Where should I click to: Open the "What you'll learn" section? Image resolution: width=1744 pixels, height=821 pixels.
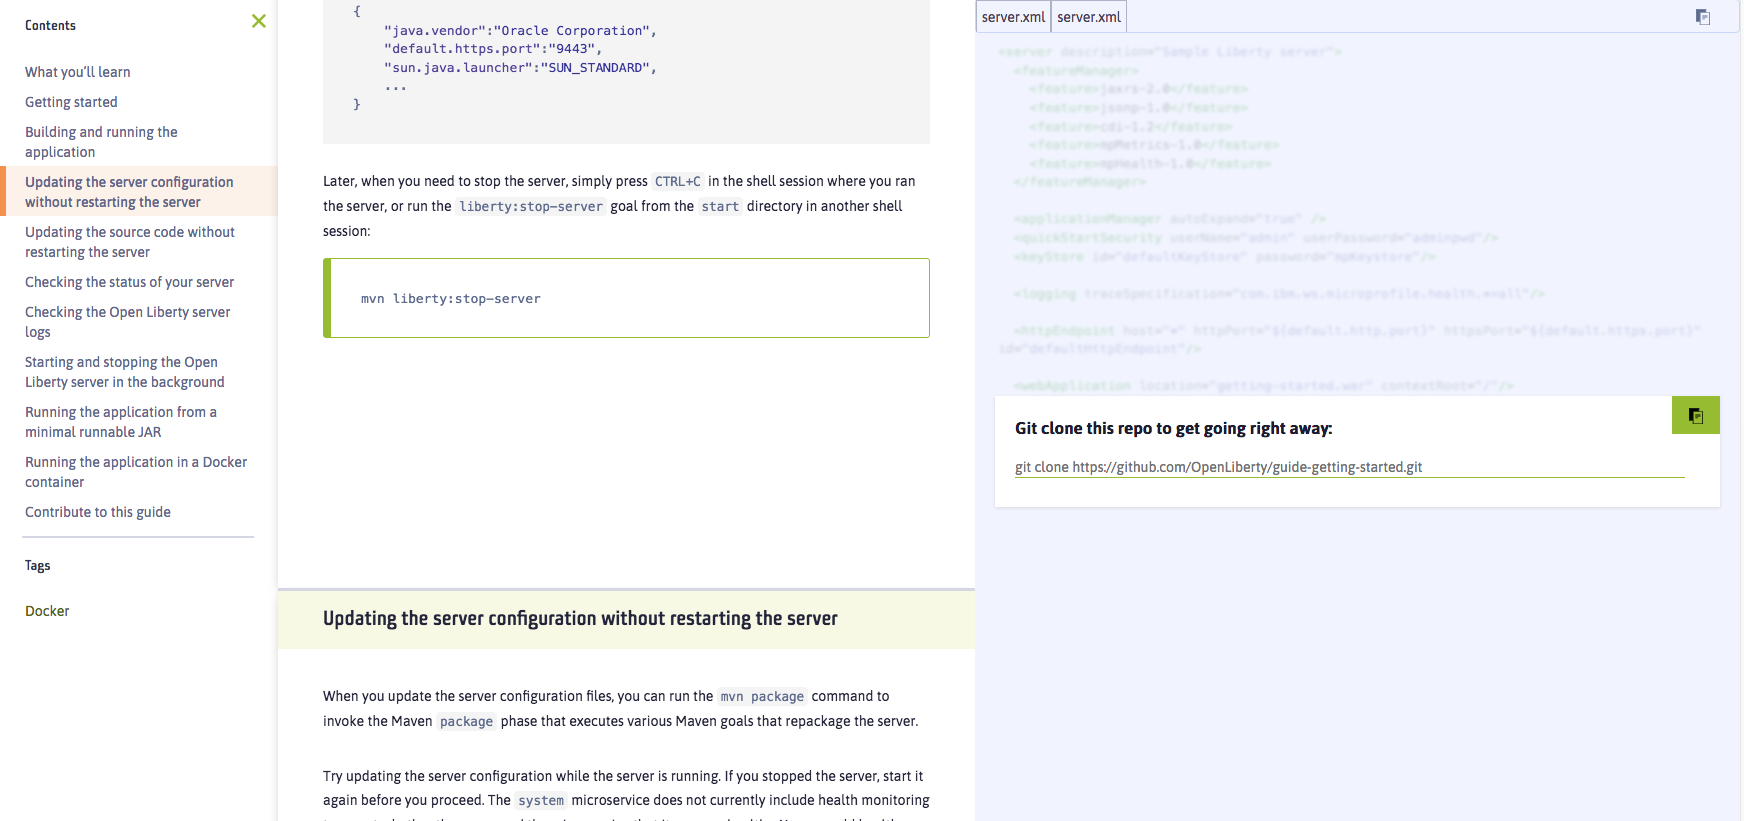click(x=78, y=71)
